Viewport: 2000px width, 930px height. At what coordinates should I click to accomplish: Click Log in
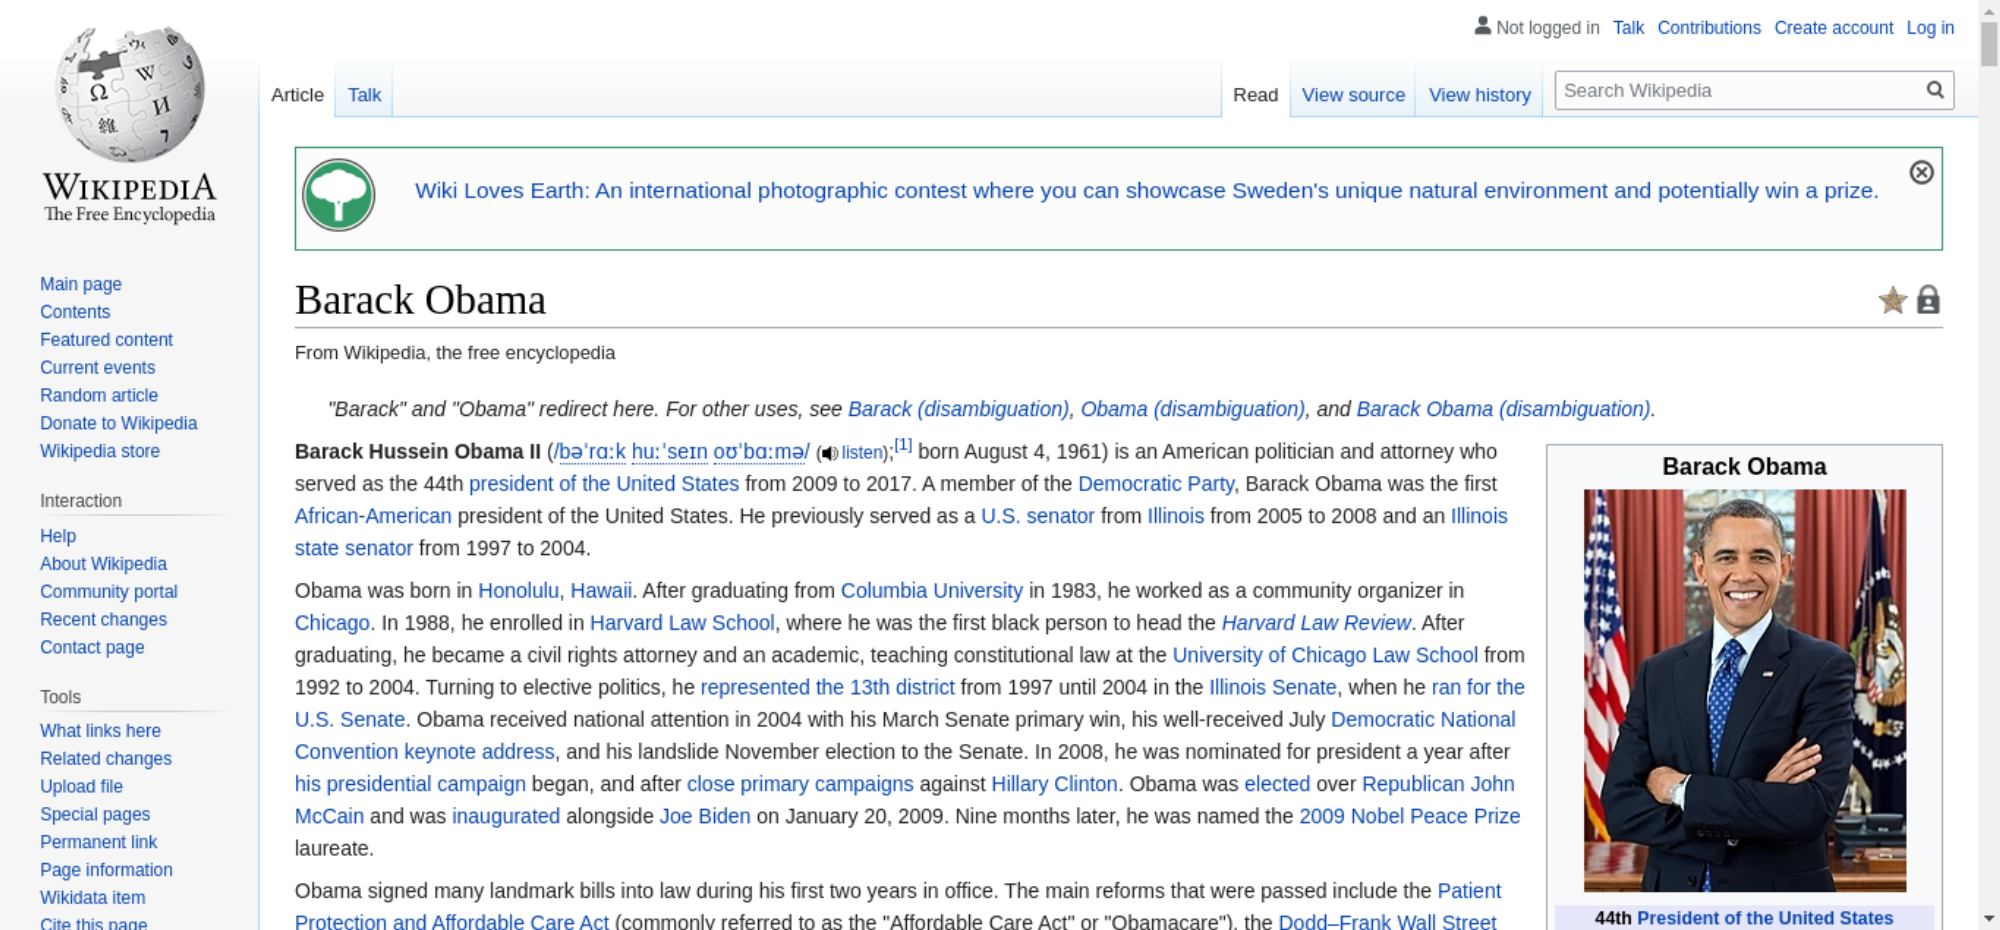[x=1930, y=28]
